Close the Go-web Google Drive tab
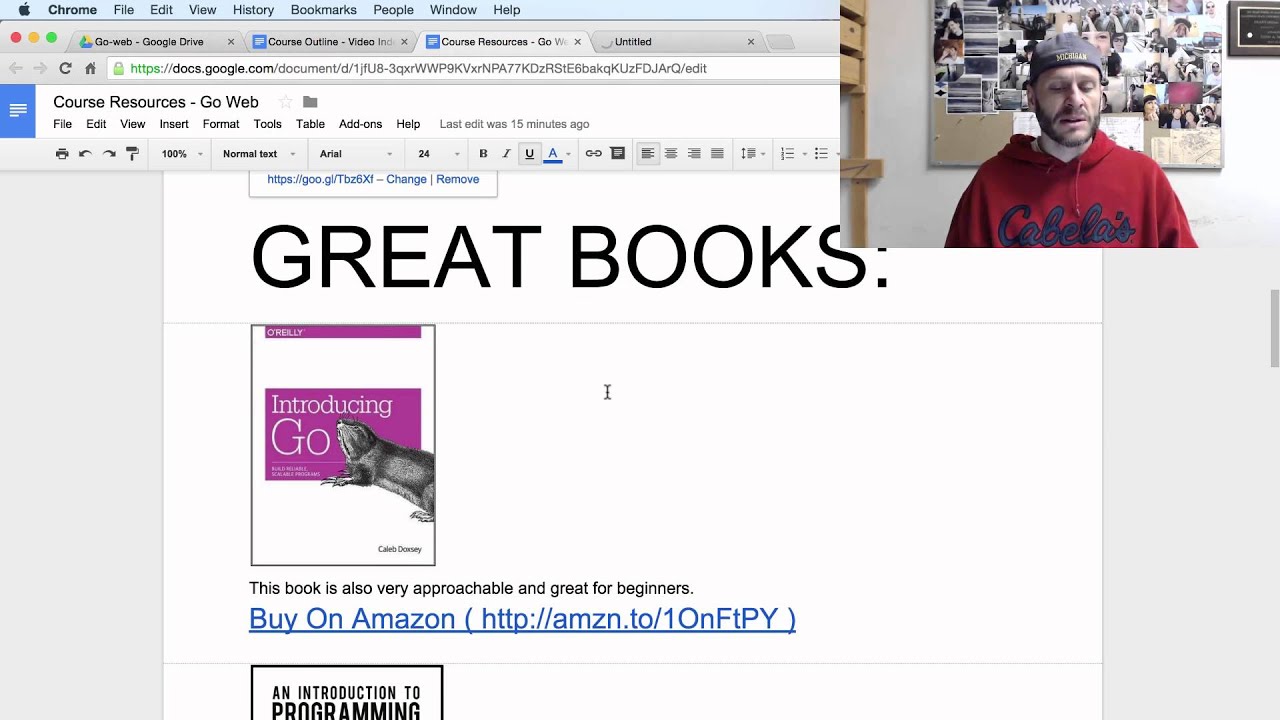Image resolution: width=1280 pixels, height=720 pixels. click(231, 42)
